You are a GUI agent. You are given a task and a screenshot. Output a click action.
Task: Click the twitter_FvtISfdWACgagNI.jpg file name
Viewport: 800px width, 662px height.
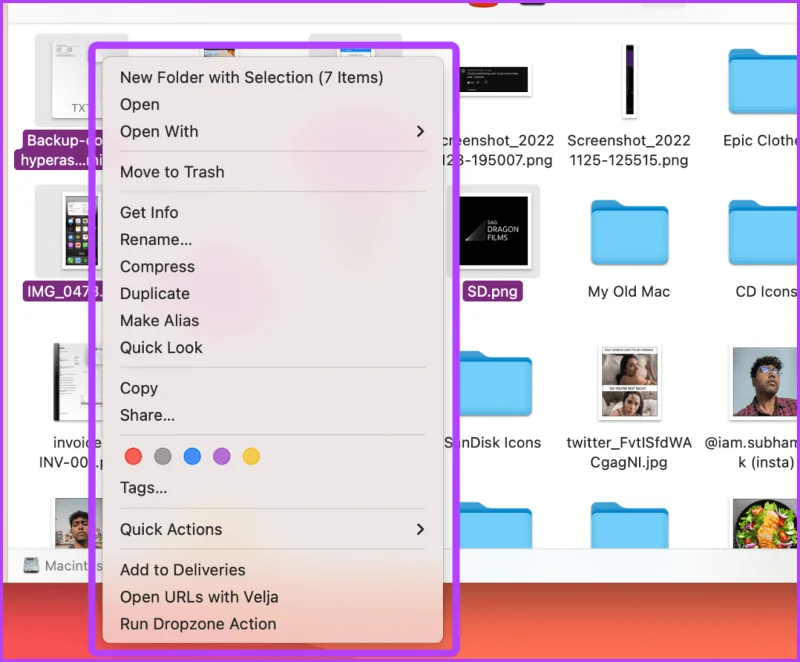pyautogui.click(x=629, y=452)
